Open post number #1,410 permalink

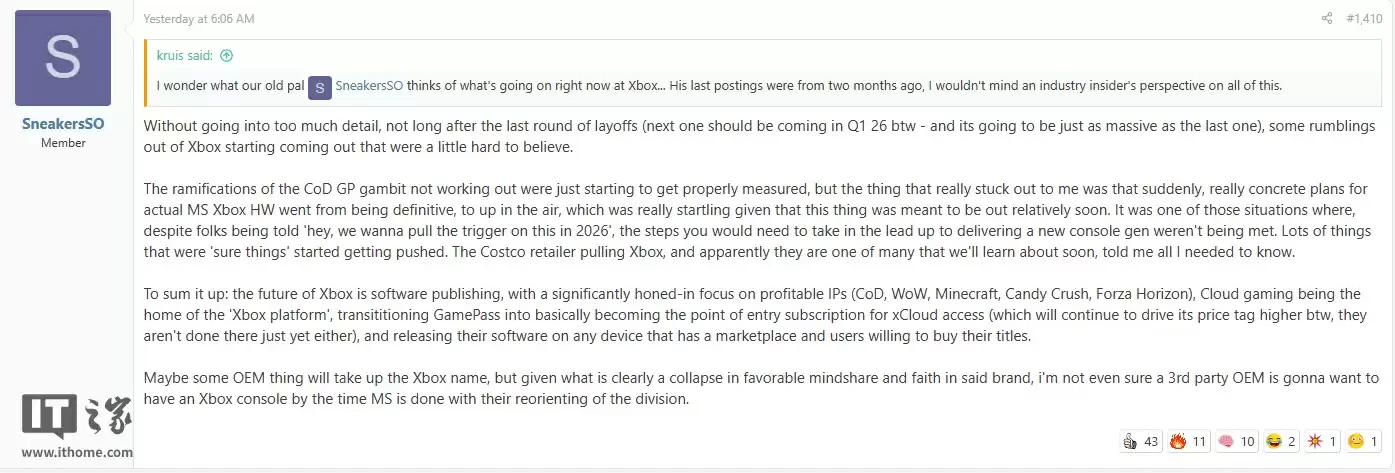point(1364,18)
